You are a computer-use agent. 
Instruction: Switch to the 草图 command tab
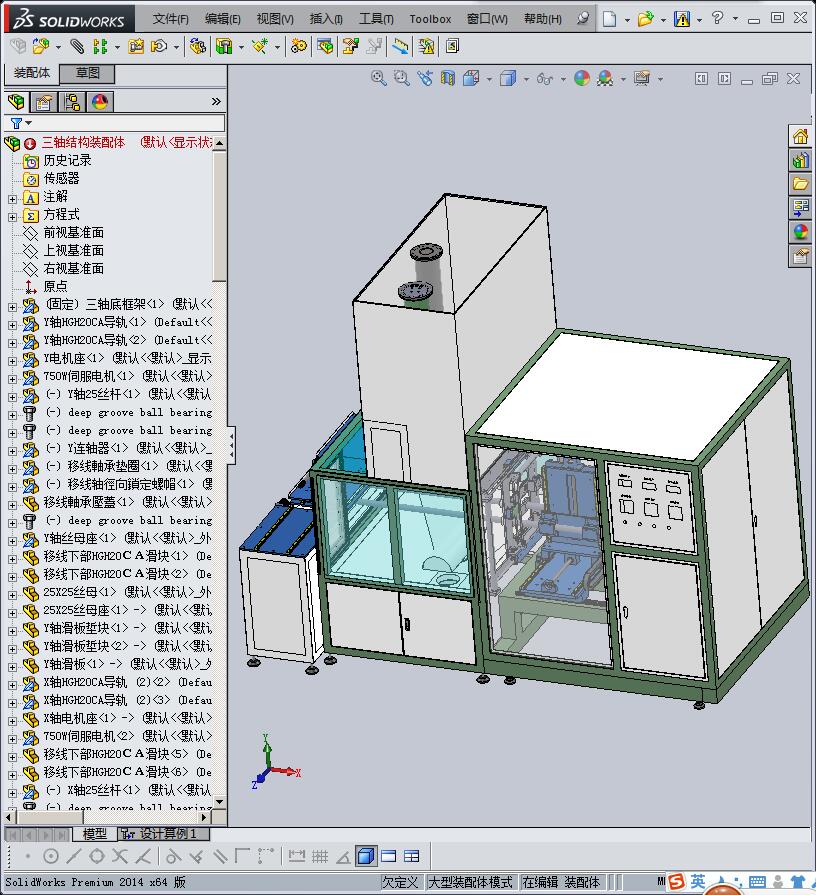click(87, 73)
